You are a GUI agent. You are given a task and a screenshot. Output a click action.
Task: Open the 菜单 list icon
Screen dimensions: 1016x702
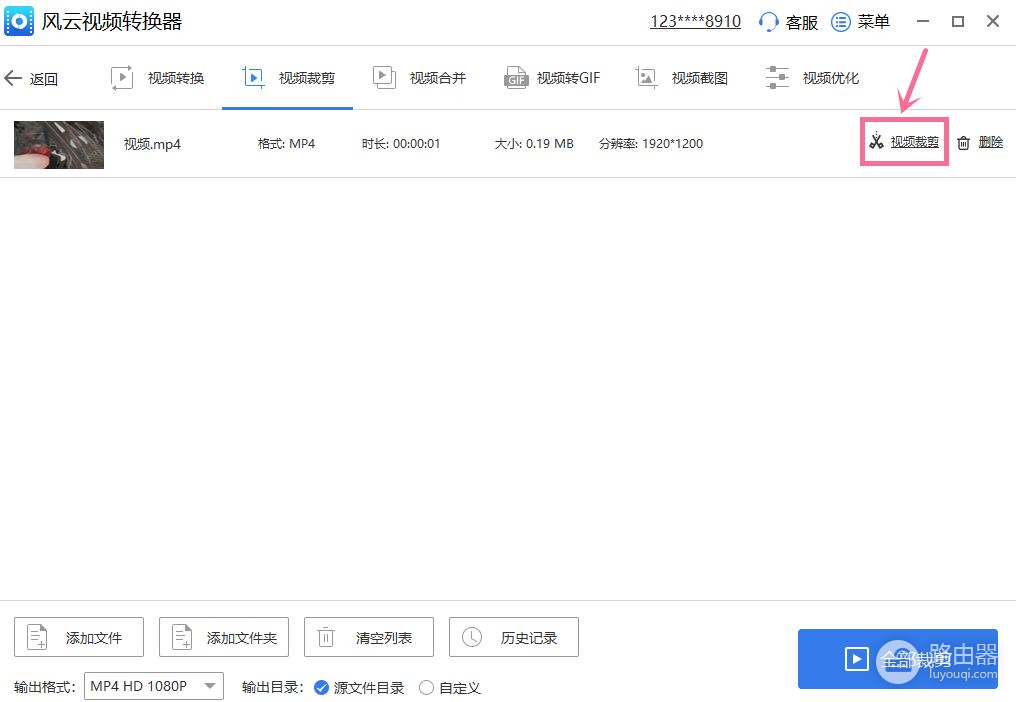[x=841, y=22]
